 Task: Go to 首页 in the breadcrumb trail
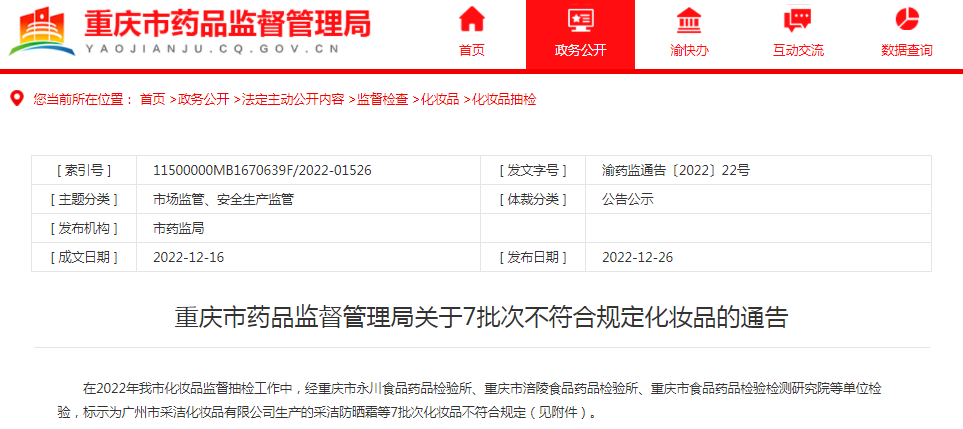[152, 99]
